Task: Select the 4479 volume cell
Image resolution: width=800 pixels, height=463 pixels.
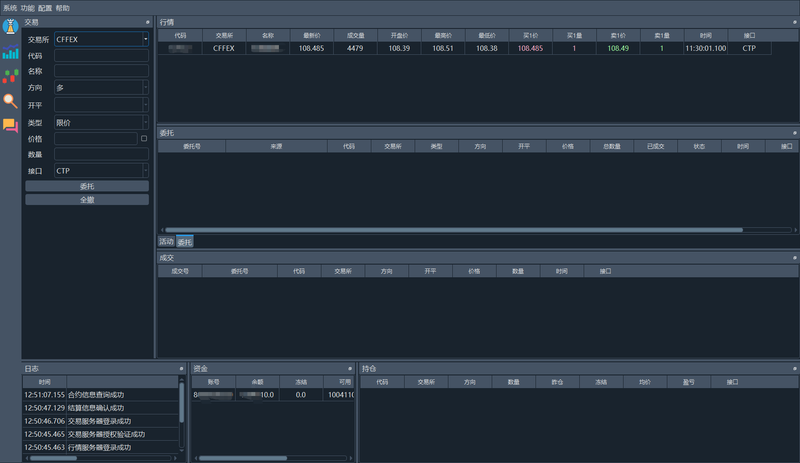Action: coord(356,48)
